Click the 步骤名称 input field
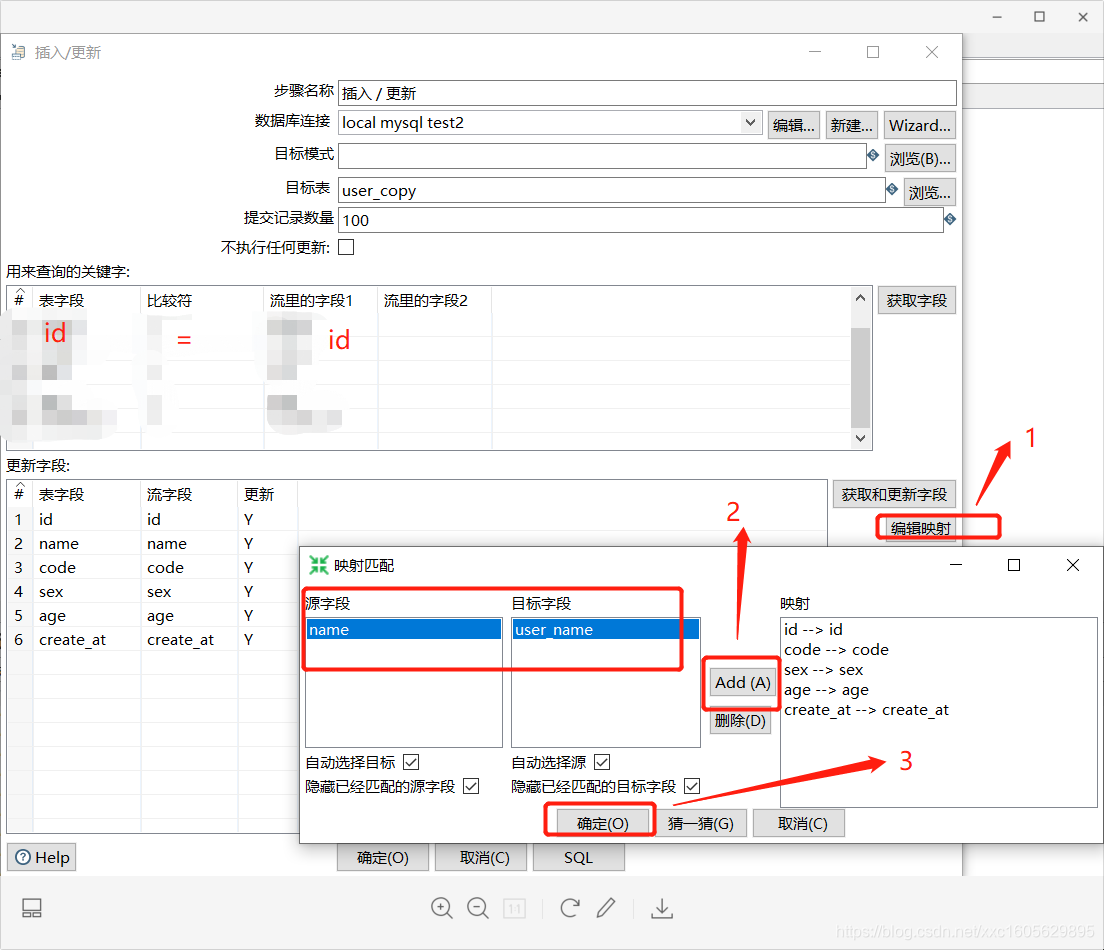 [x=647, y=93]
